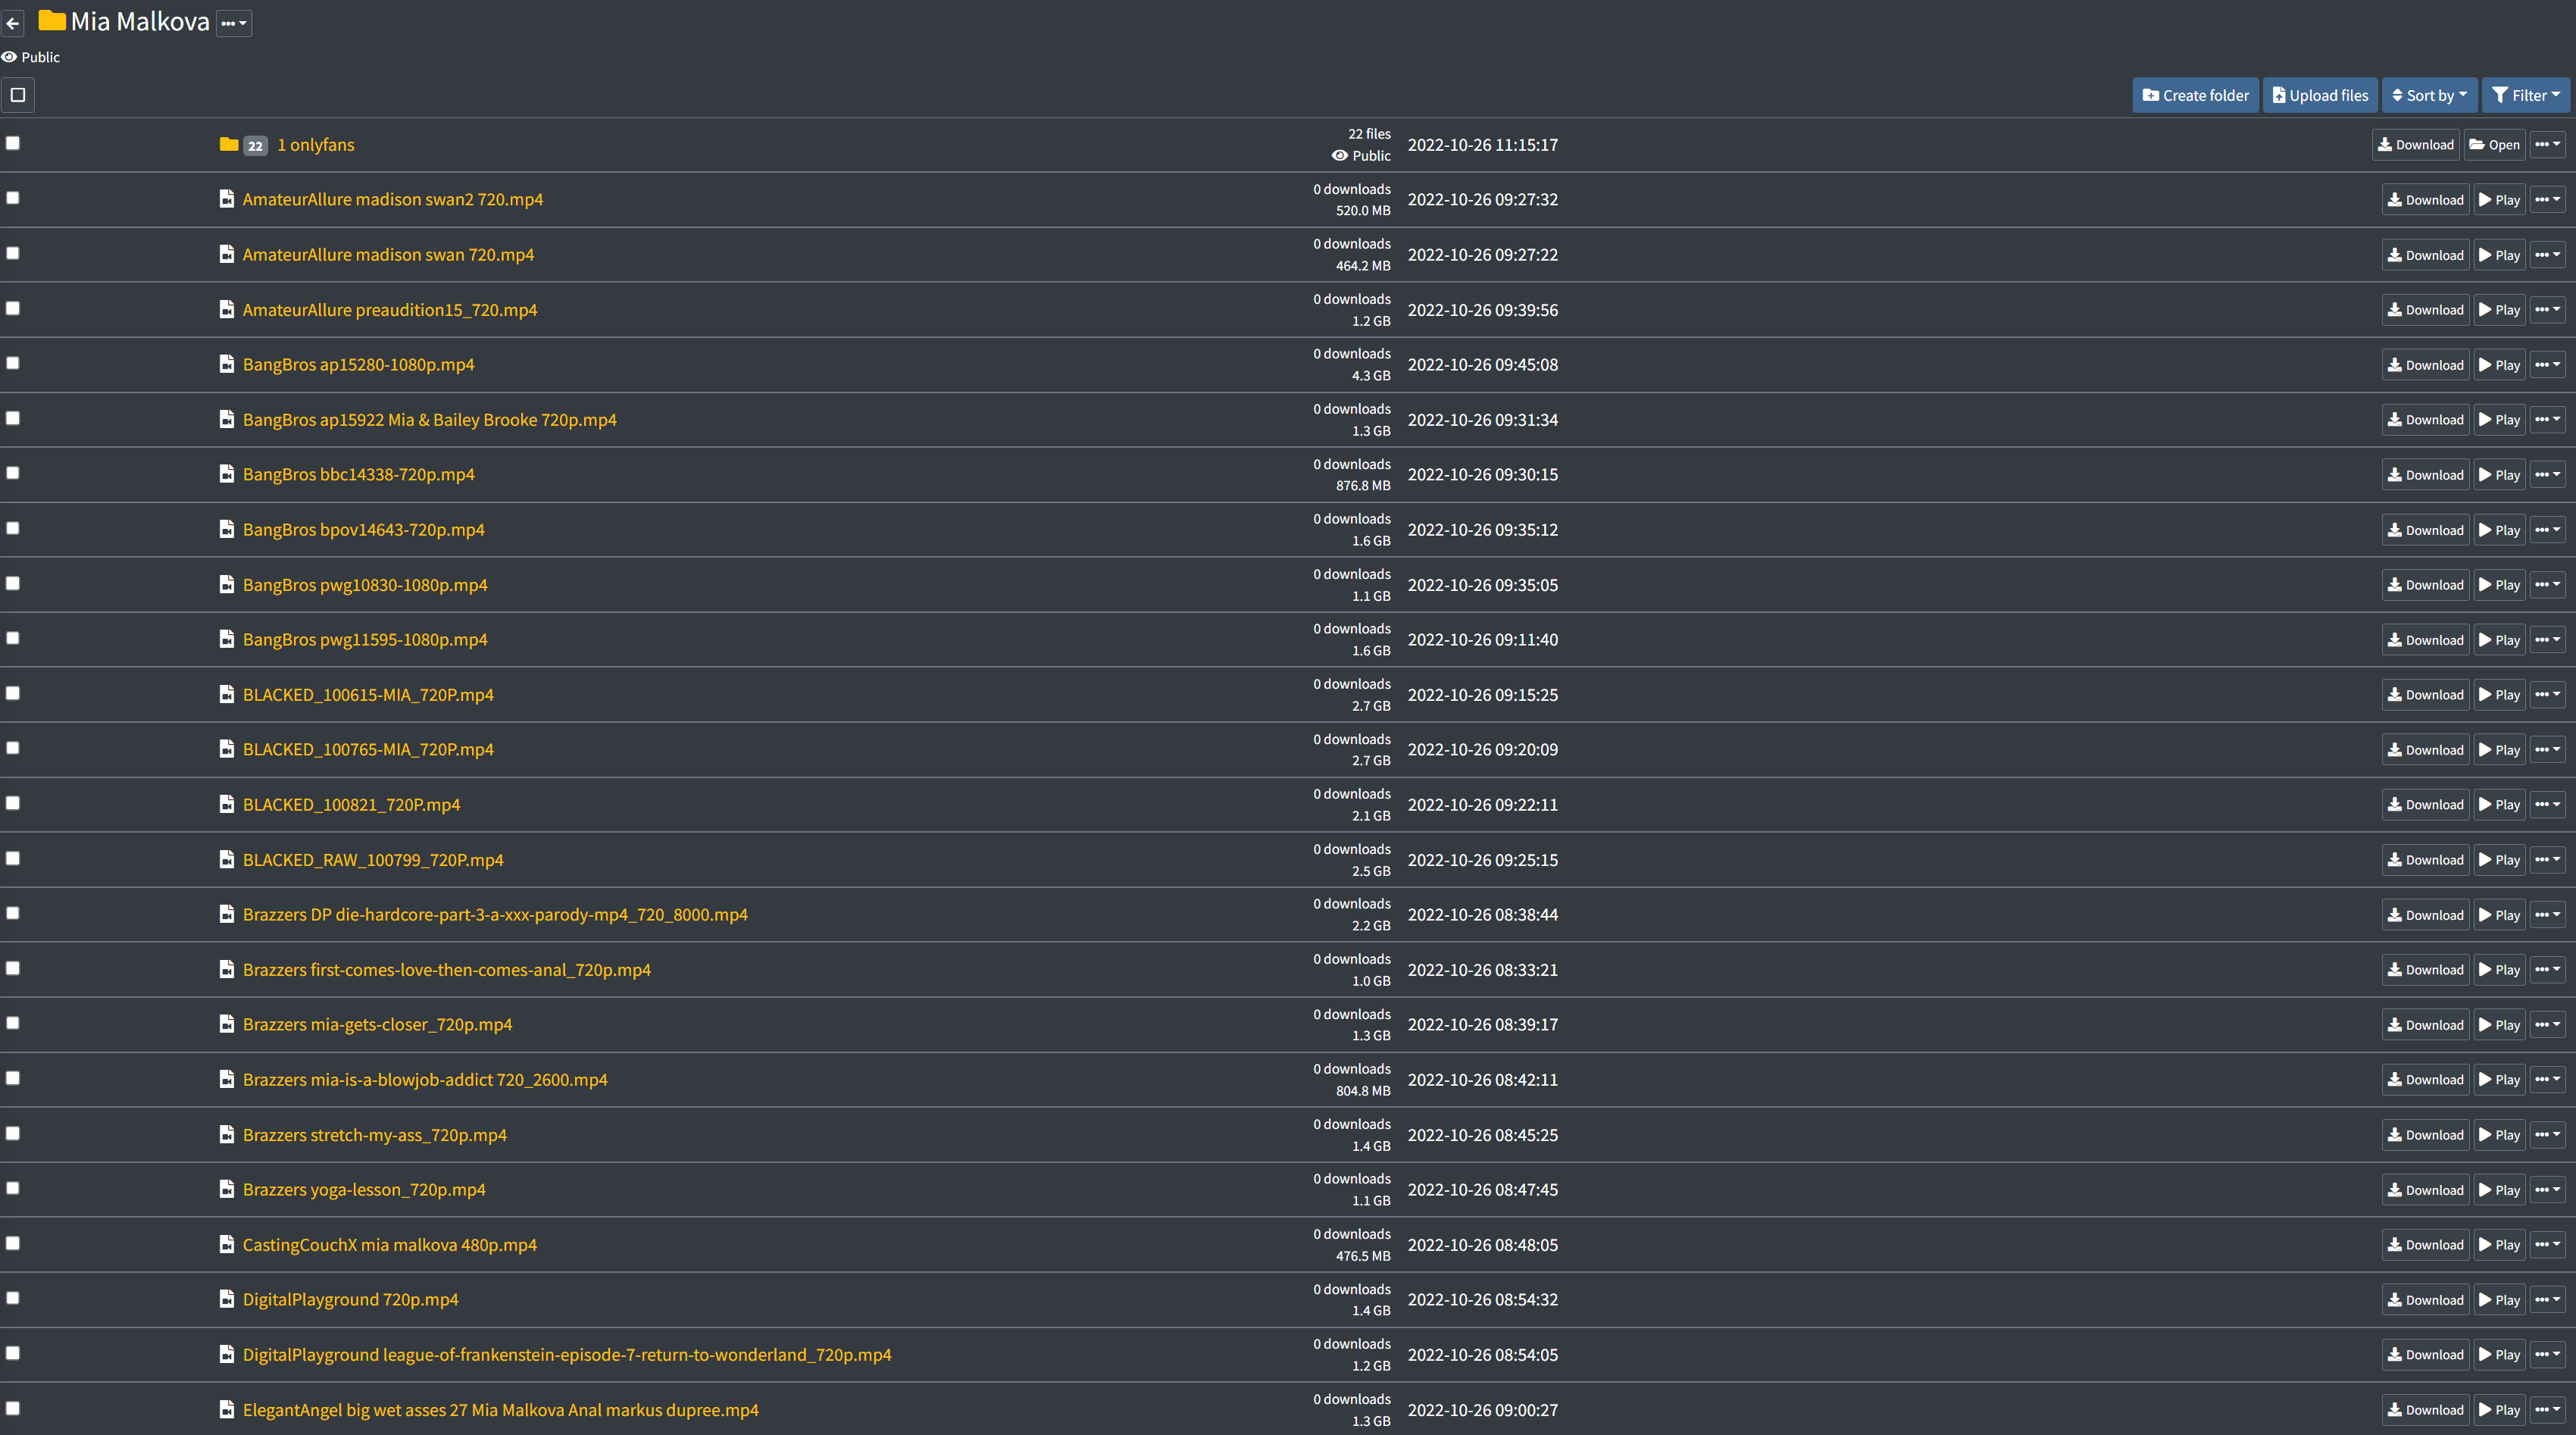Play BLACKED_100821_720P.mp4

2499,805
